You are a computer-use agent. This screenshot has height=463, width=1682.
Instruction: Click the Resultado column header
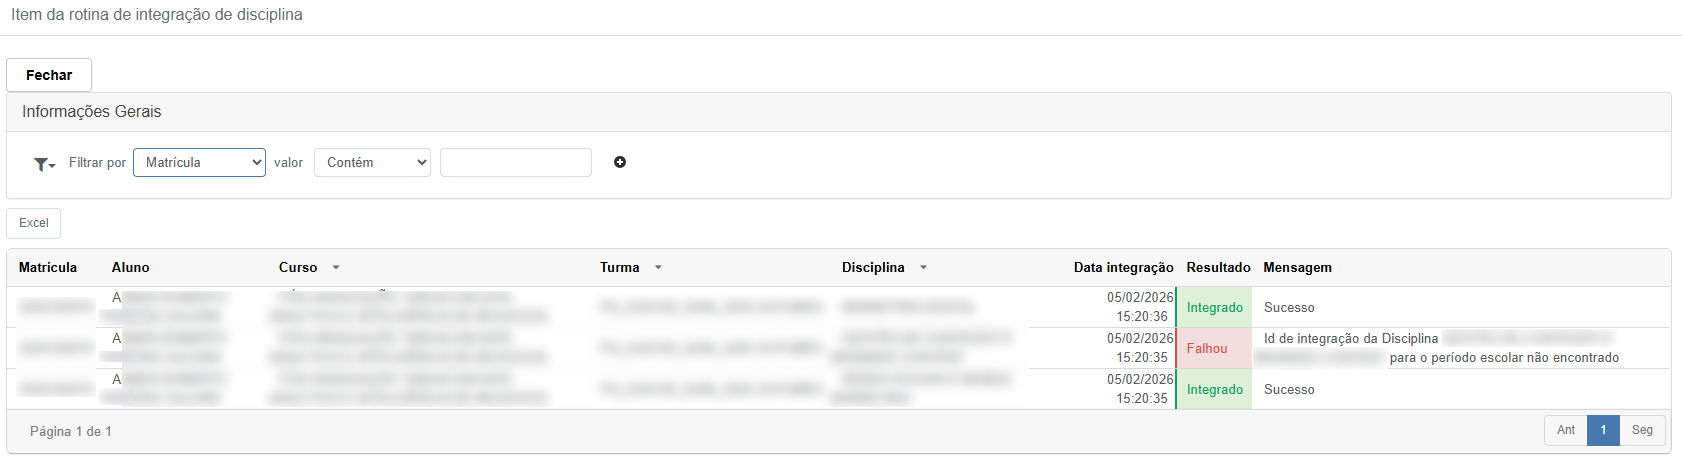tap(1218, 268)
